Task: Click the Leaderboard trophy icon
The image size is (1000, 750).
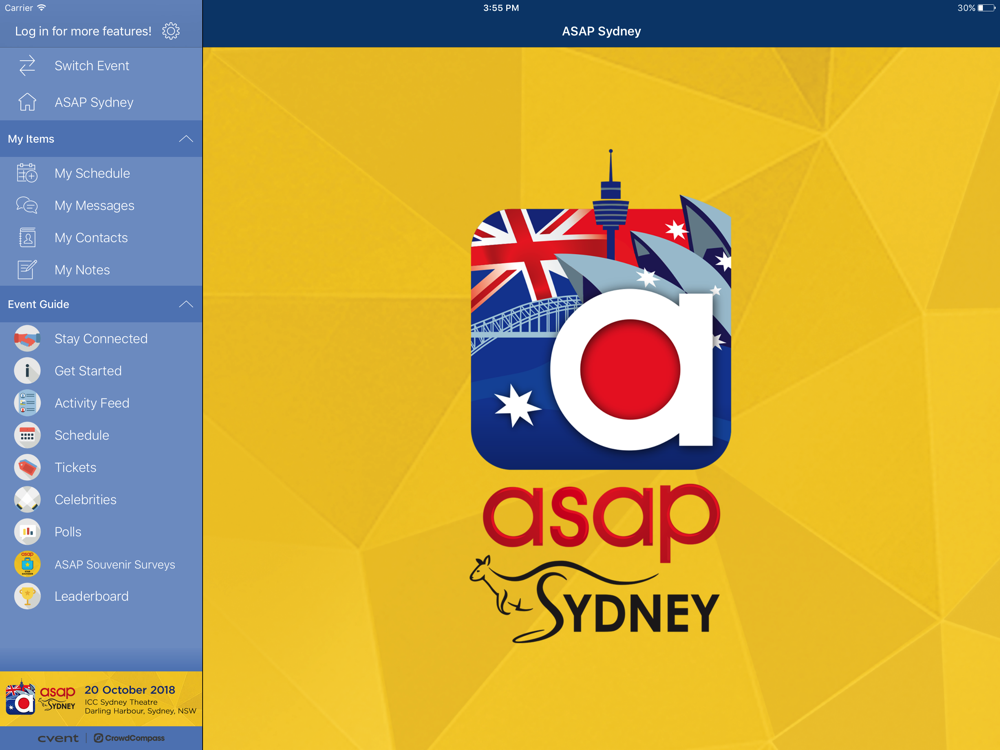Action: coord(27,596)
